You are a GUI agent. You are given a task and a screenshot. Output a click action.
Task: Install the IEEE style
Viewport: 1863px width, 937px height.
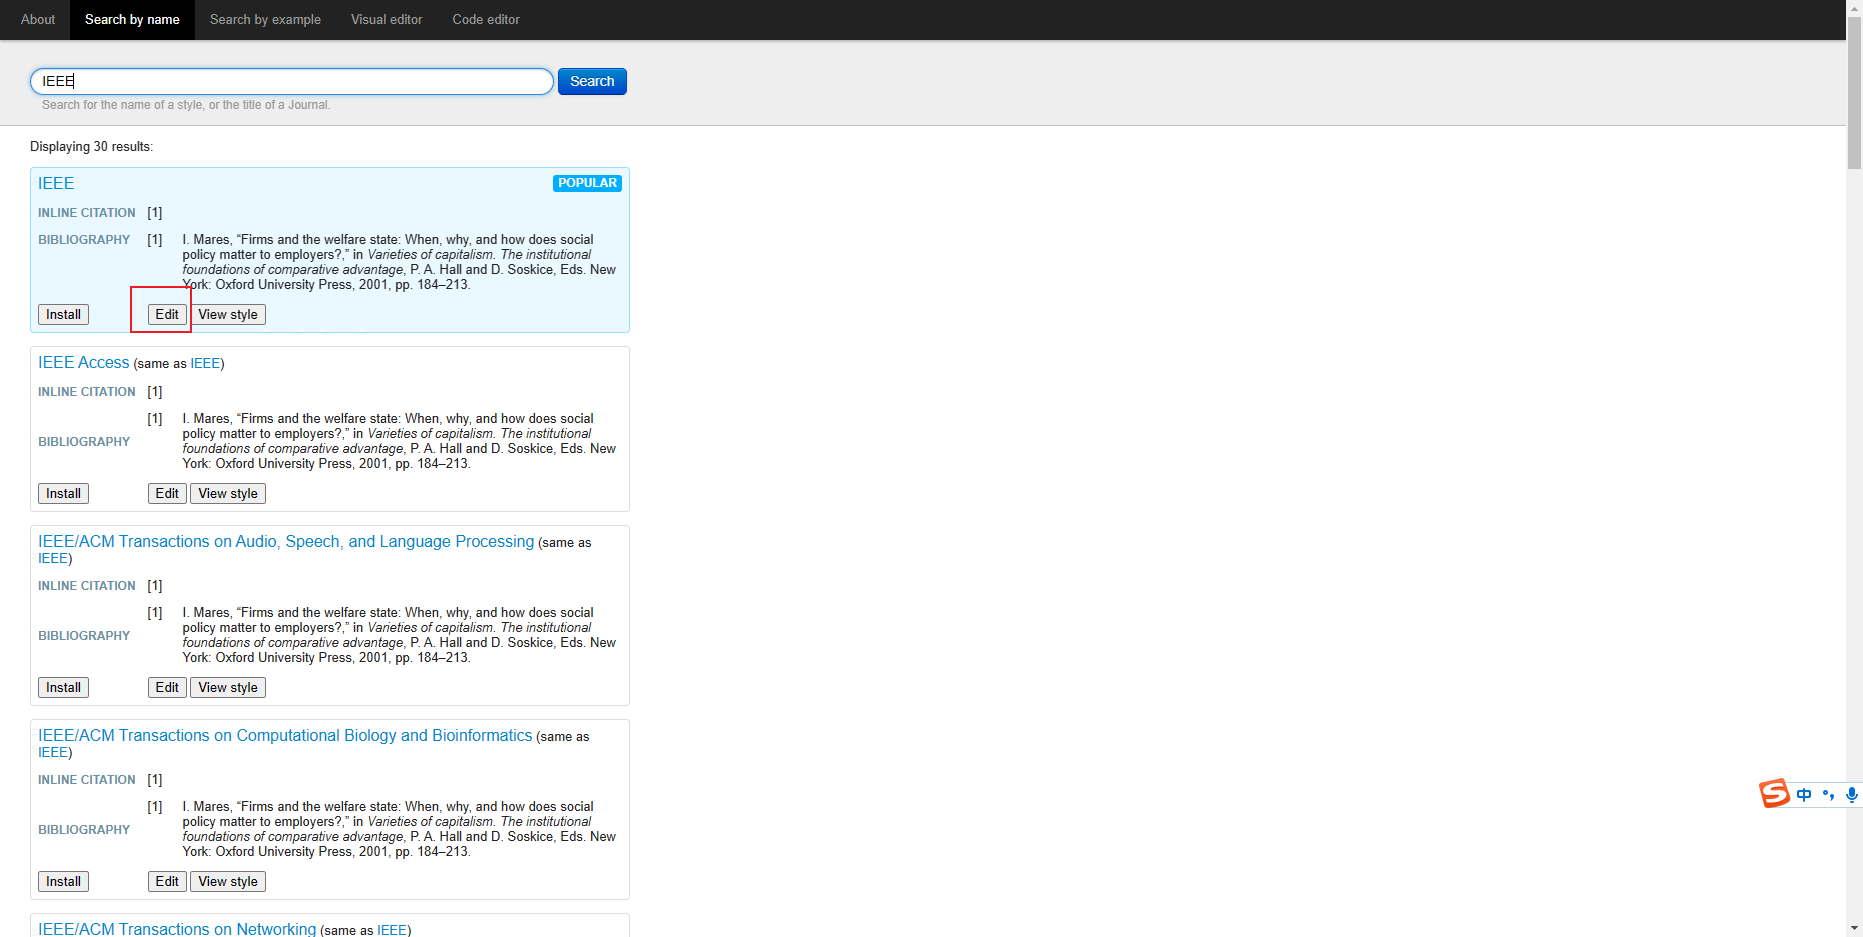pyautogui.click(x=63, y=314)
